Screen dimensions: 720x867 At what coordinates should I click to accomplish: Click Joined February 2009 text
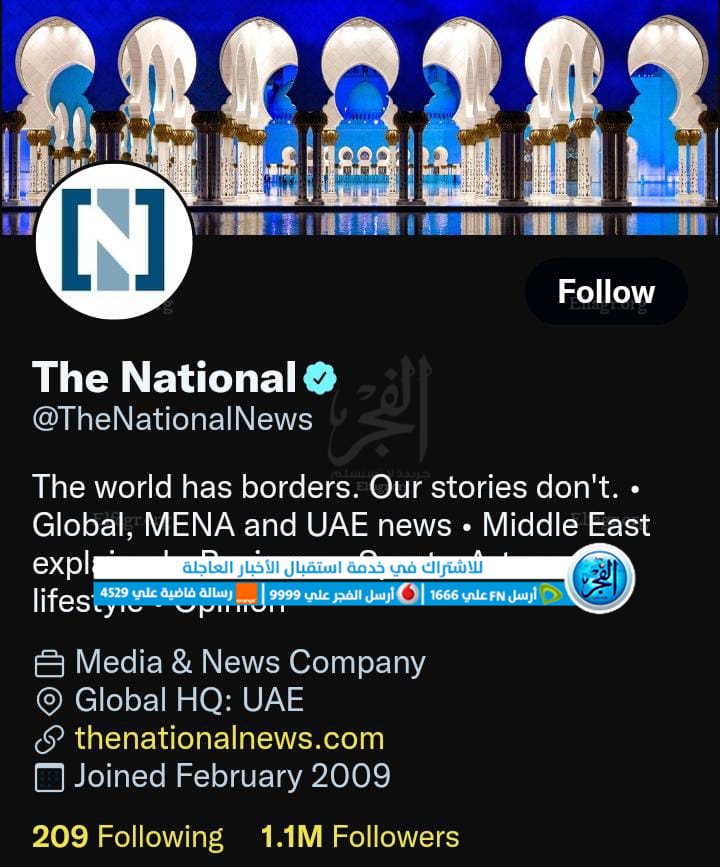(x=232, y=776)
